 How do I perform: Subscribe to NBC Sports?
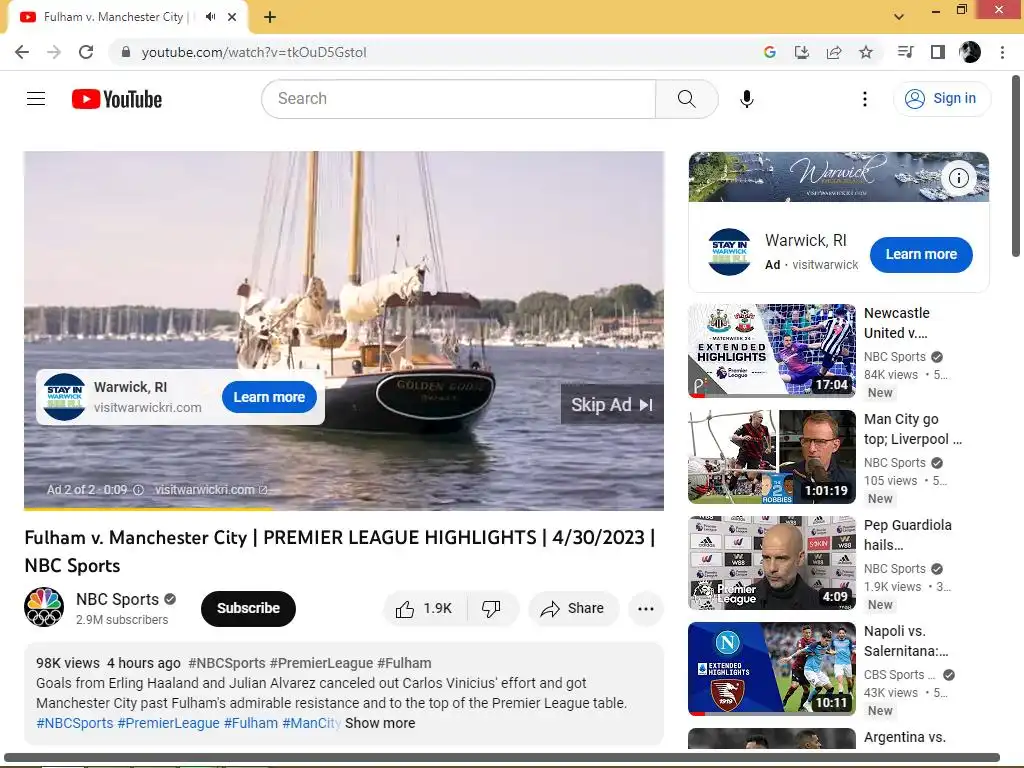248,608
